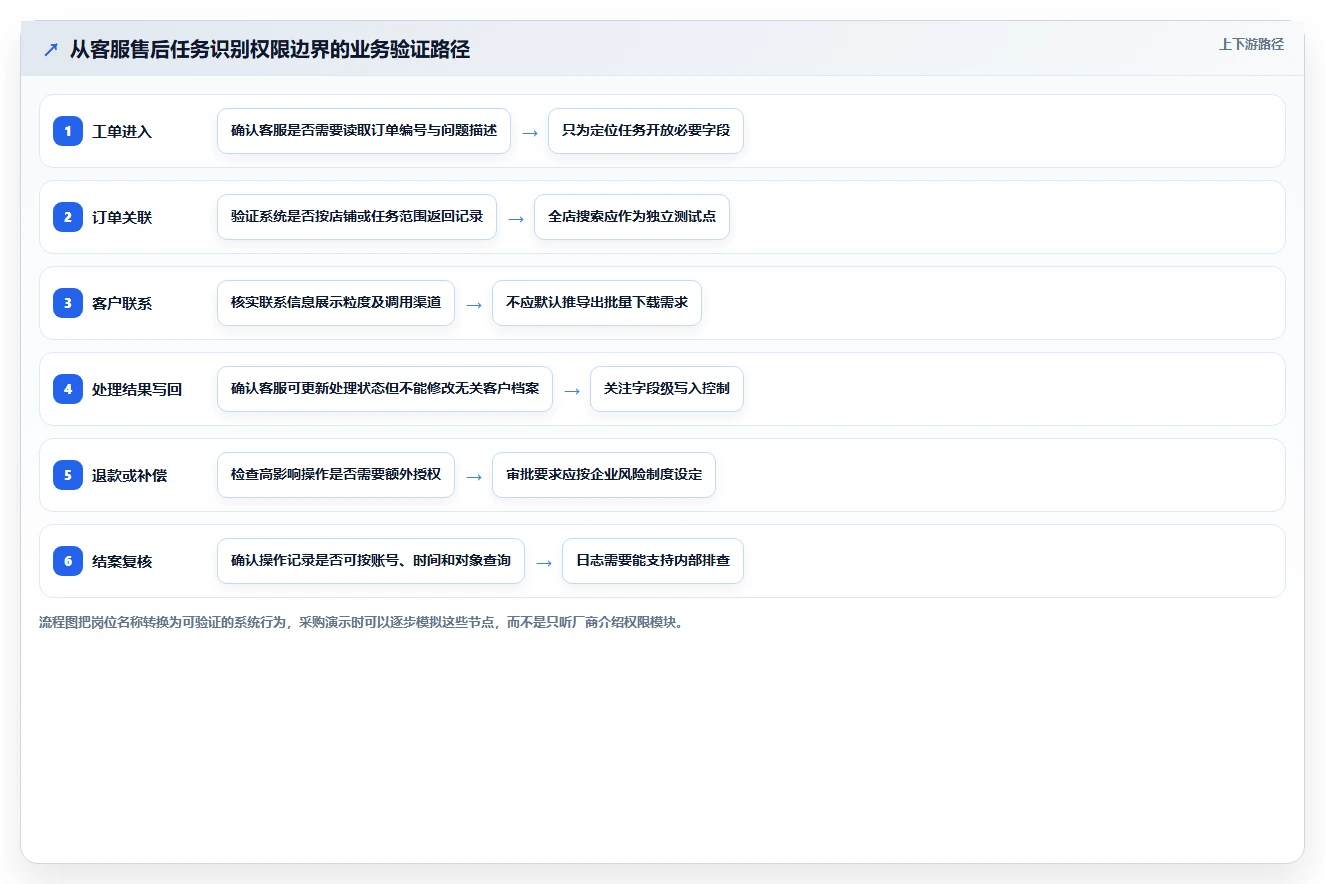Click the arrow in the 工单进入 row

coord(530,132)
